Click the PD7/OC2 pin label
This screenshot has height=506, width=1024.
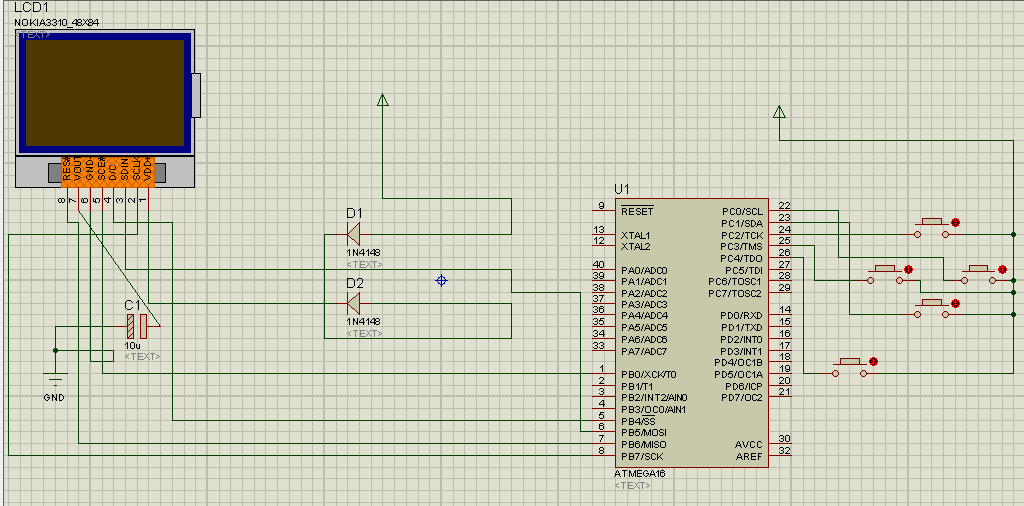[x=741, y=398]
